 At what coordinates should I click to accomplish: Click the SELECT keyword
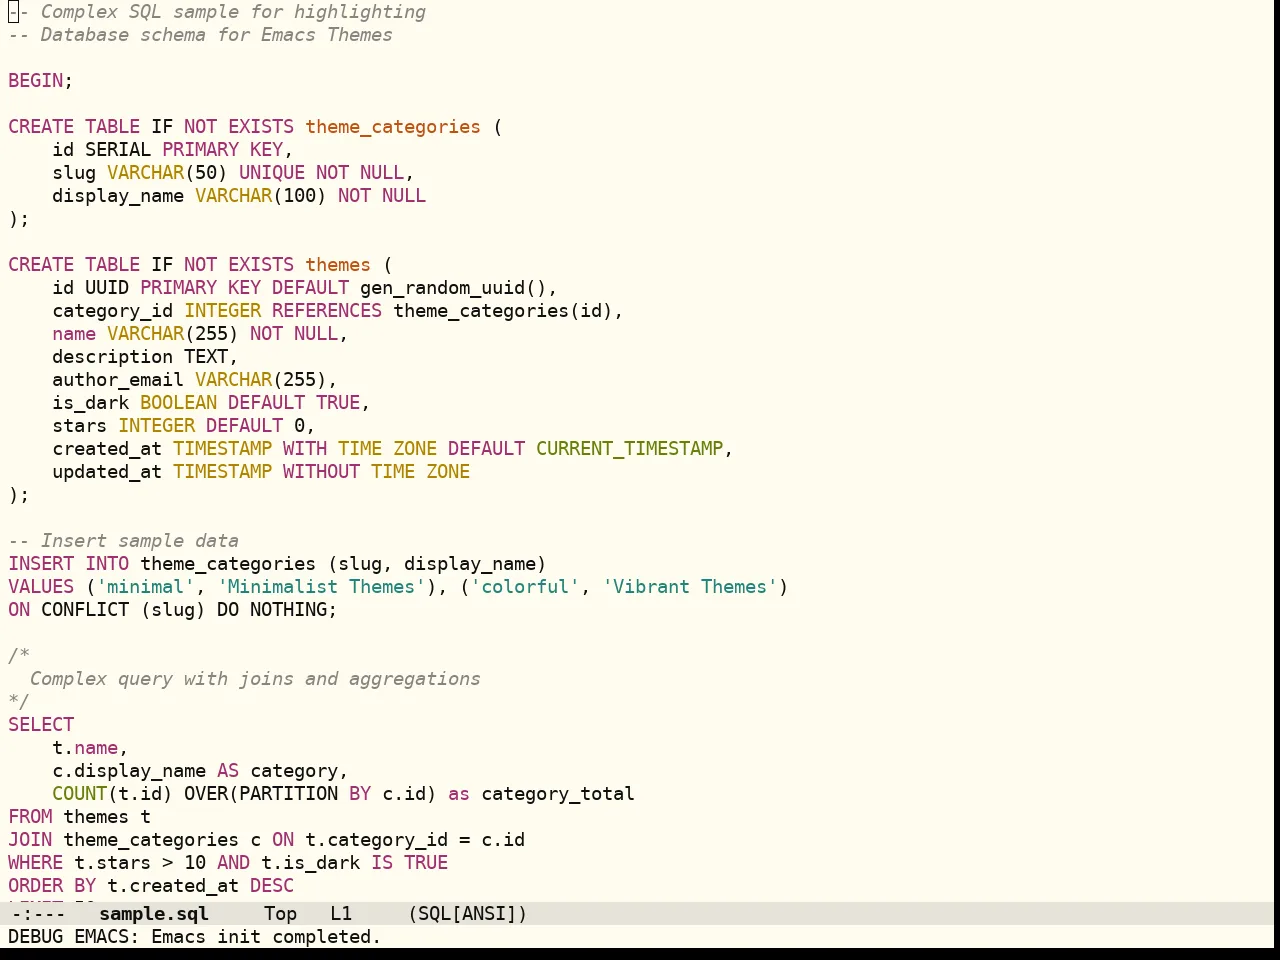click(41, 725)
